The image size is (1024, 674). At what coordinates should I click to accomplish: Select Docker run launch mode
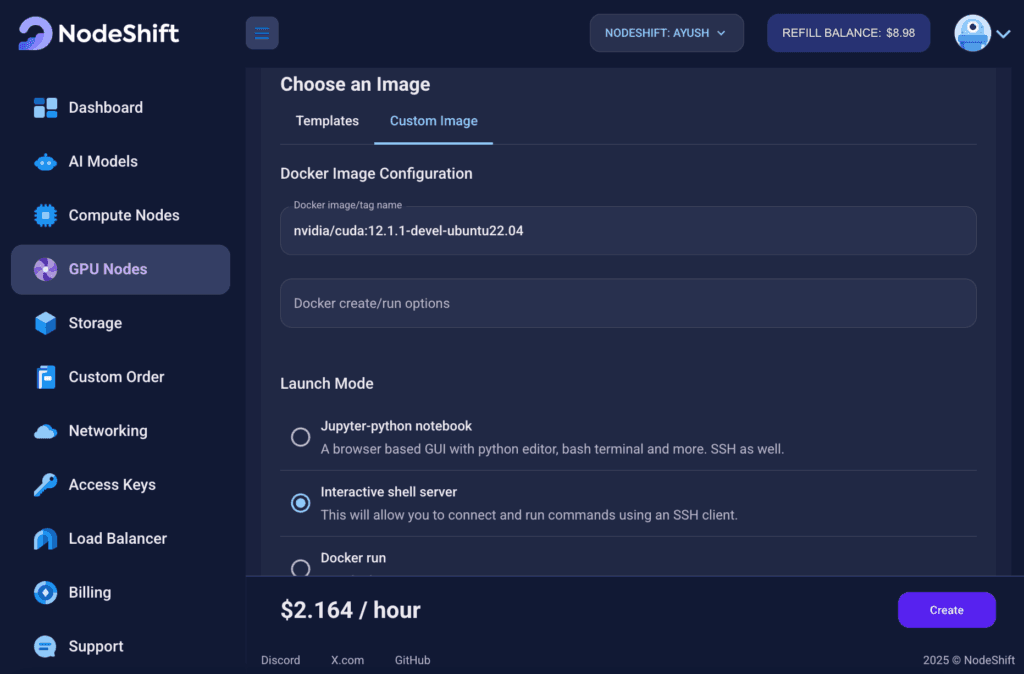coord(300,568)
